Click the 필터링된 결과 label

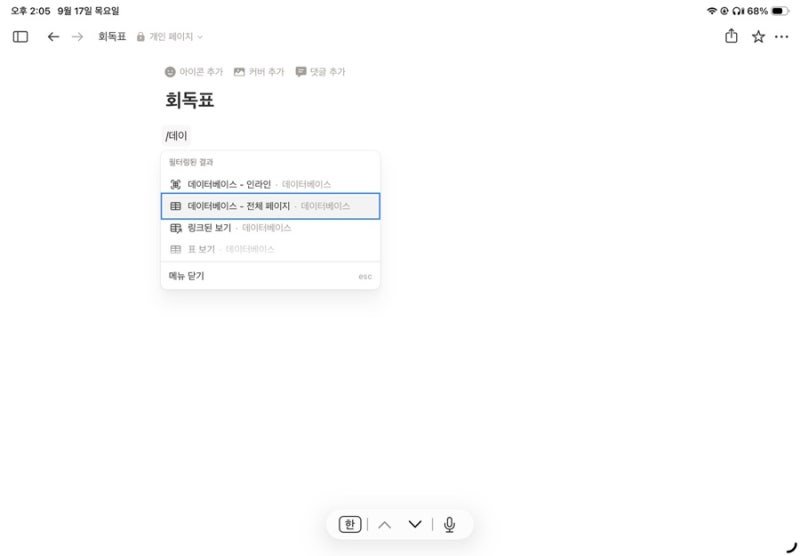(191, 162)
